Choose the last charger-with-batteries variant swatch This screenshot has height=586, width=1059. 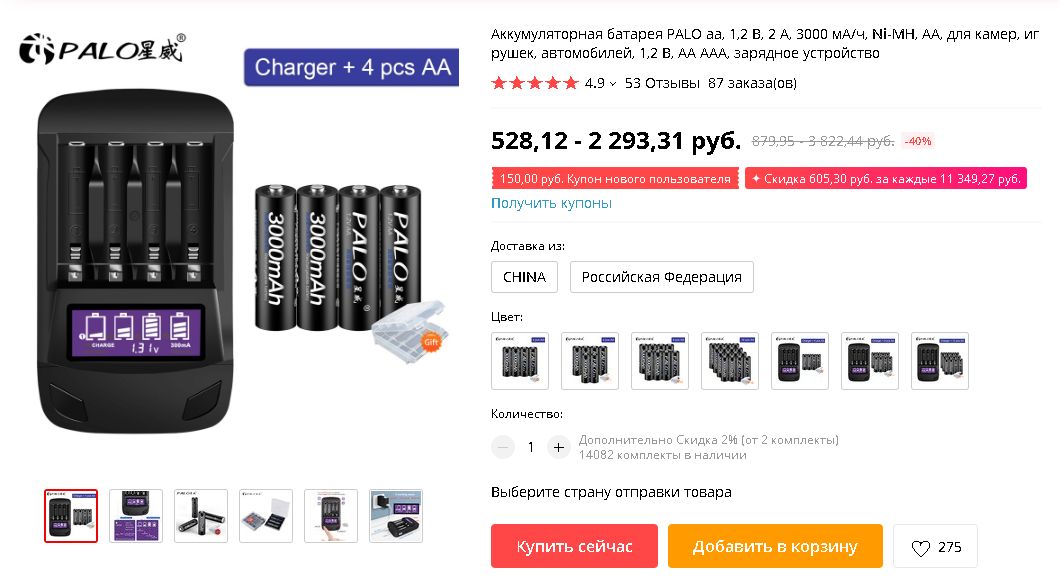(x=939, y=361)
